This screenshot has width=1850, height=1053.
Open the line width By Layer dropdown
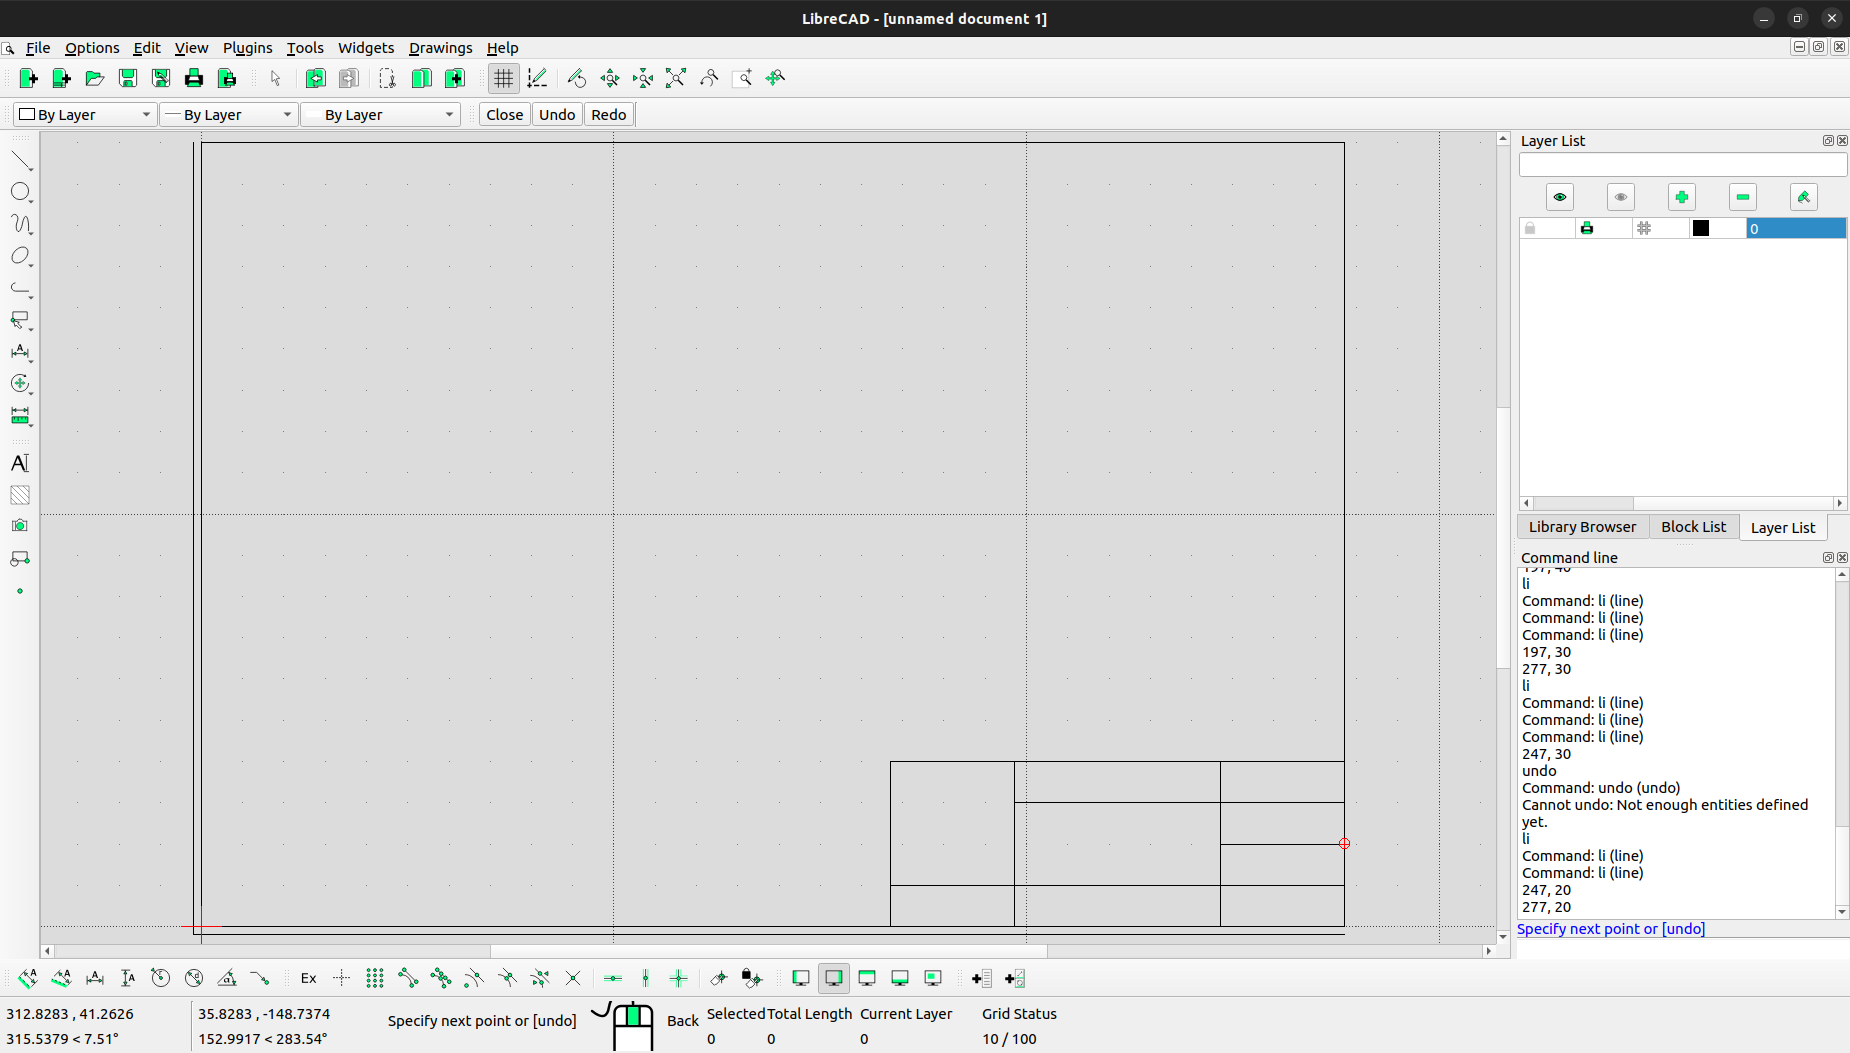click(x=229, y=115)
